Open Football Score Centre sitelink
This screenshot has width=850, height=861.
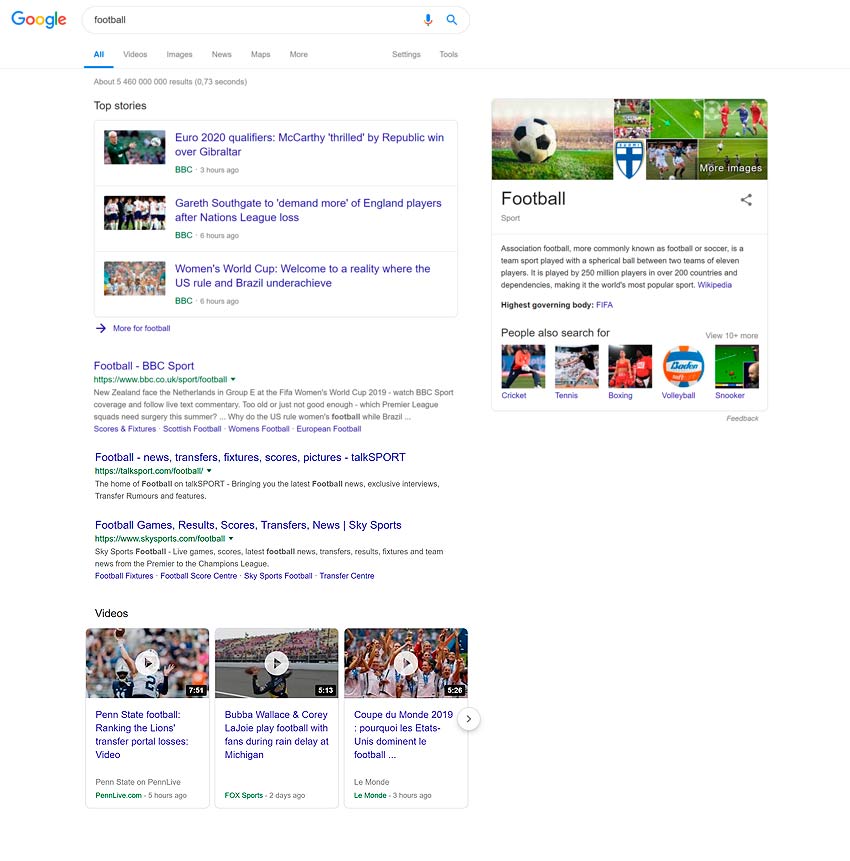coord(199,576)
